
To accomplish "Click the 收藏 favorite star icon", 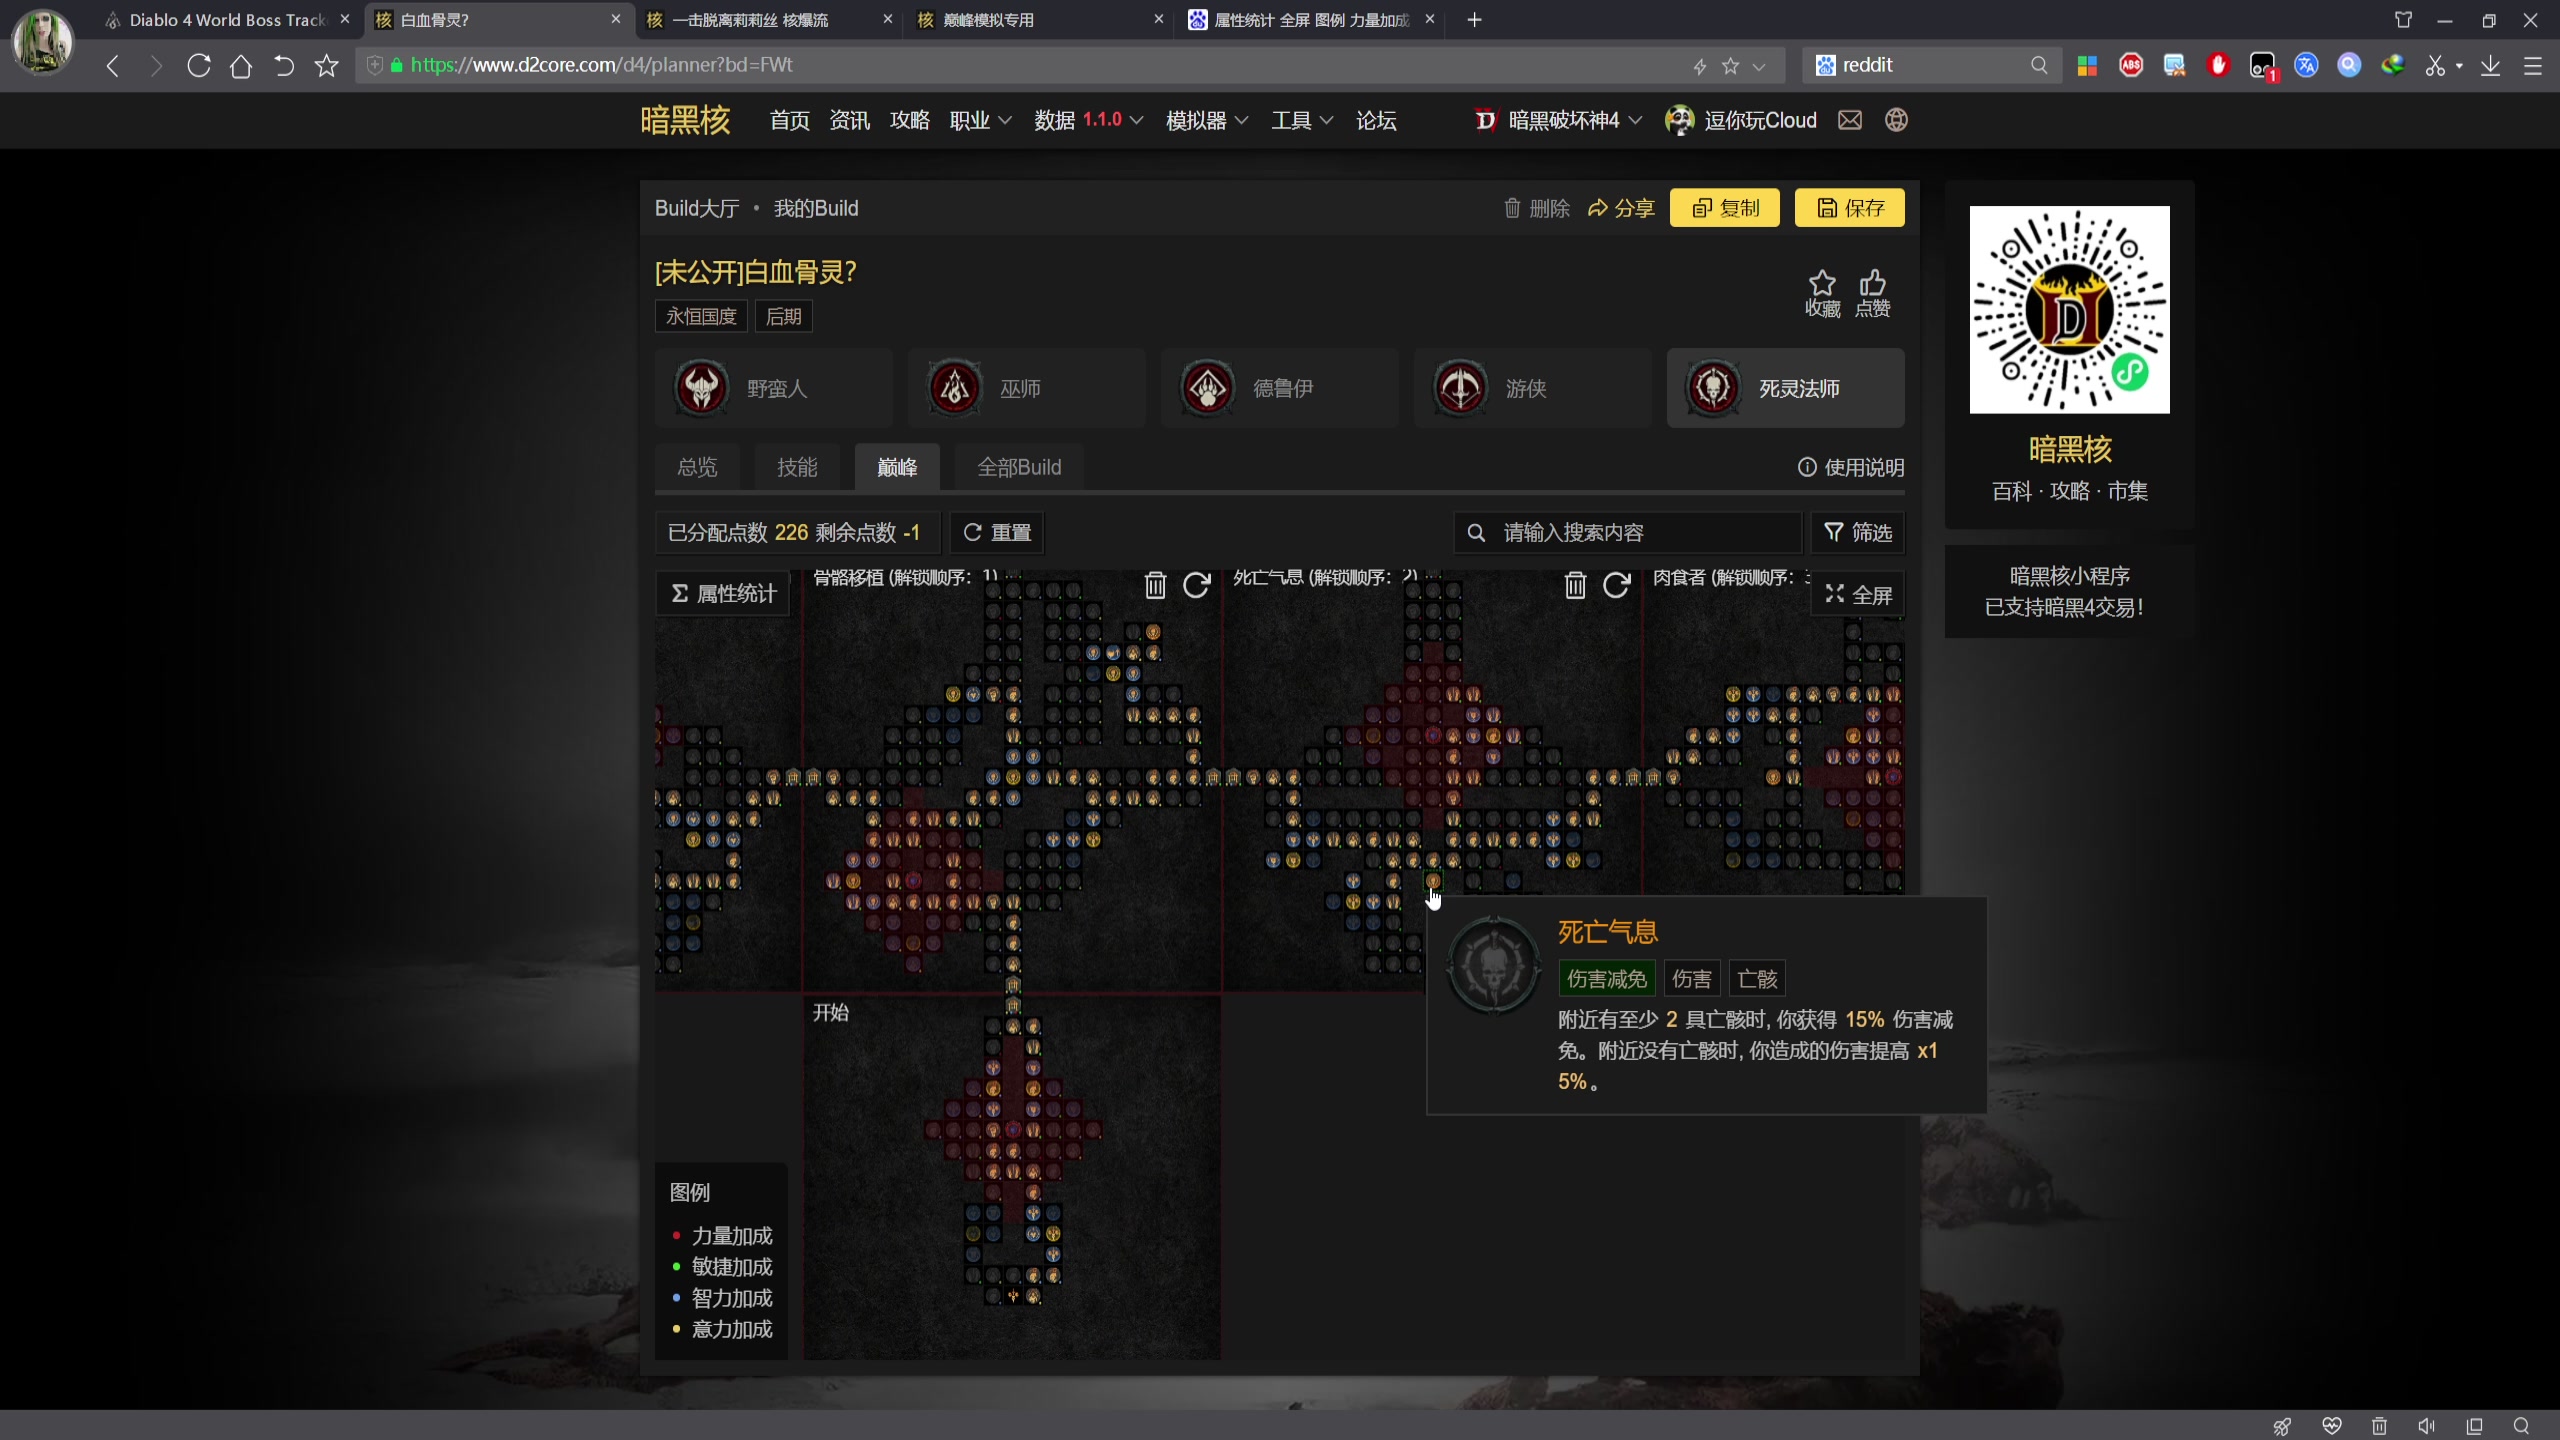I will click(x=1822, y=294).
